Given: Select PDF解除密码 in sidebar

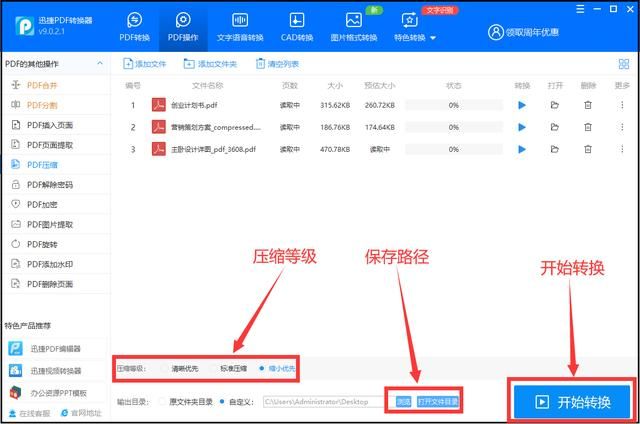Looking at the screenshot, I should click(x=56, y=185).
